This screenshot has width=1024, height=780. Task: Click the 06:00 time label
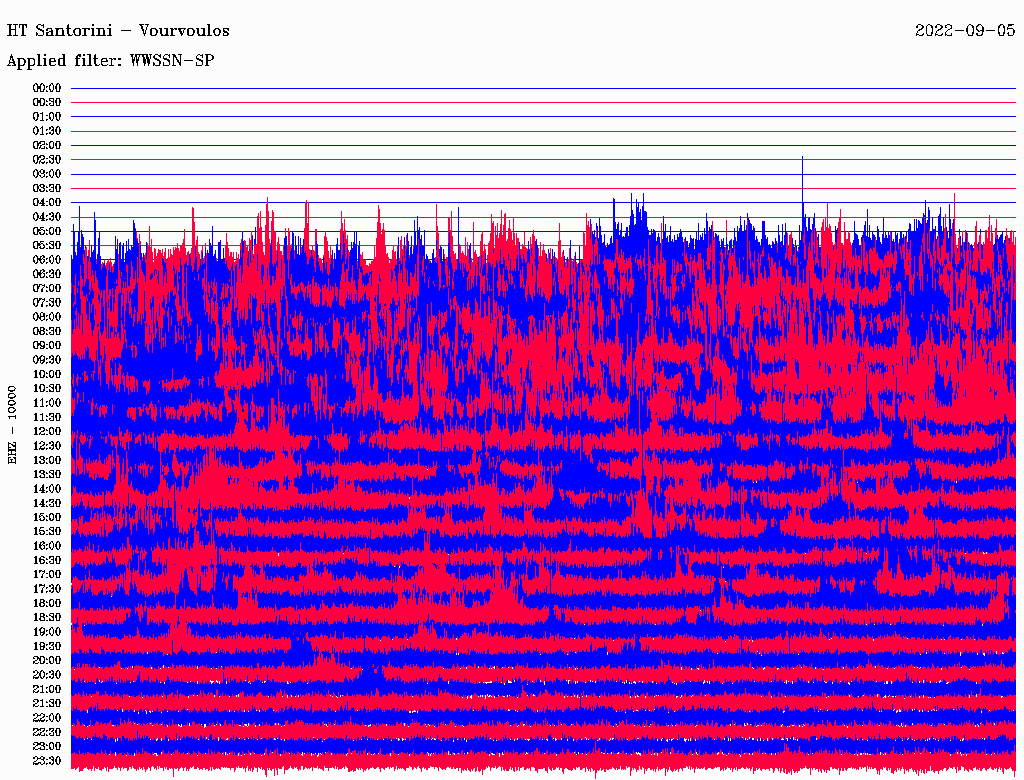coord(47,260)
